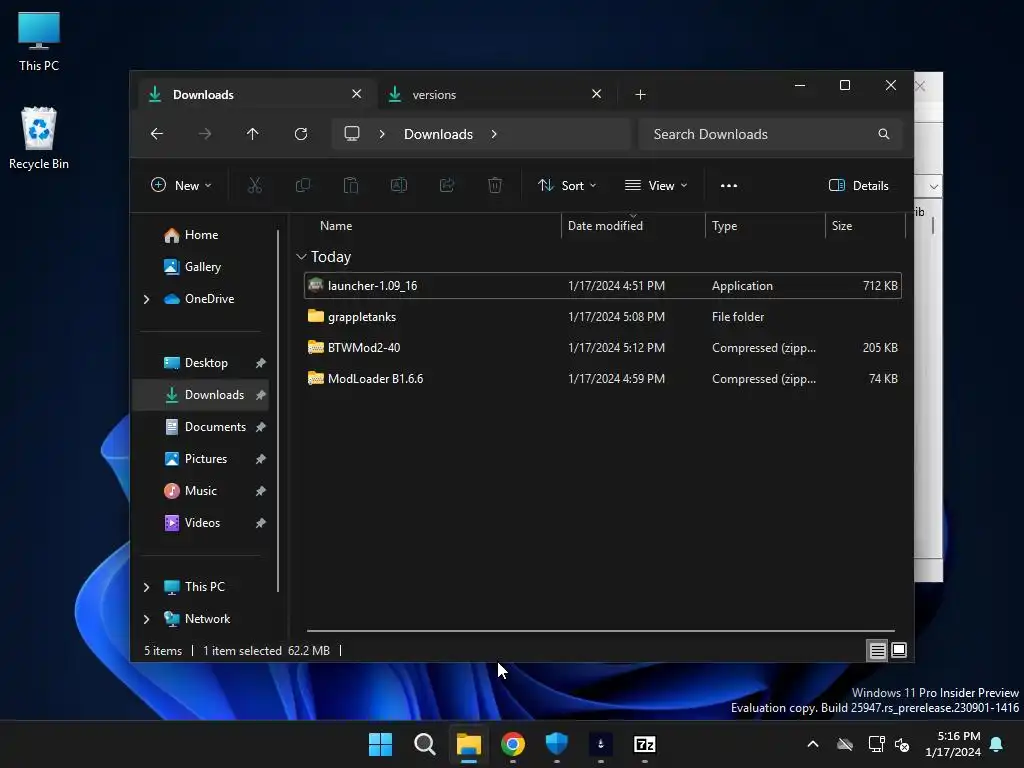Viewport: 1024px width, 768px height.
Task: Expand the Network tree node
Action: click(146, 619)
